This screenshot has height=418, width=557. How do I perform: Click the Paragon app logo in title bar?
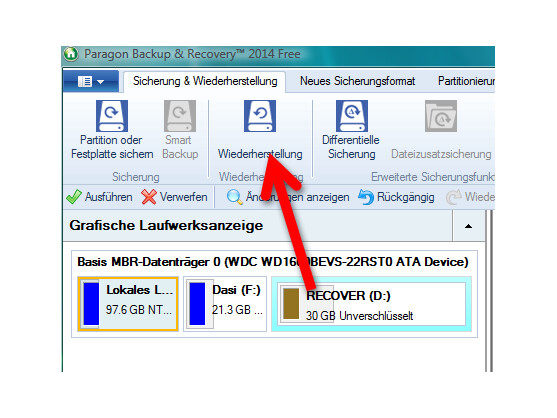[x=71, y=54]
